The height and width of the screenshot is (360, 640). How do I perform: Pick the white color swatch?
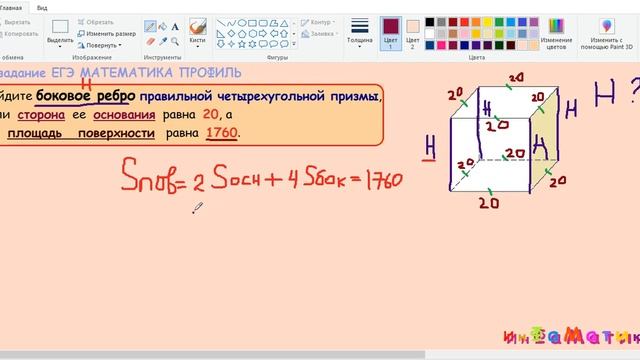pyautogui.click(x=430, y=33)
